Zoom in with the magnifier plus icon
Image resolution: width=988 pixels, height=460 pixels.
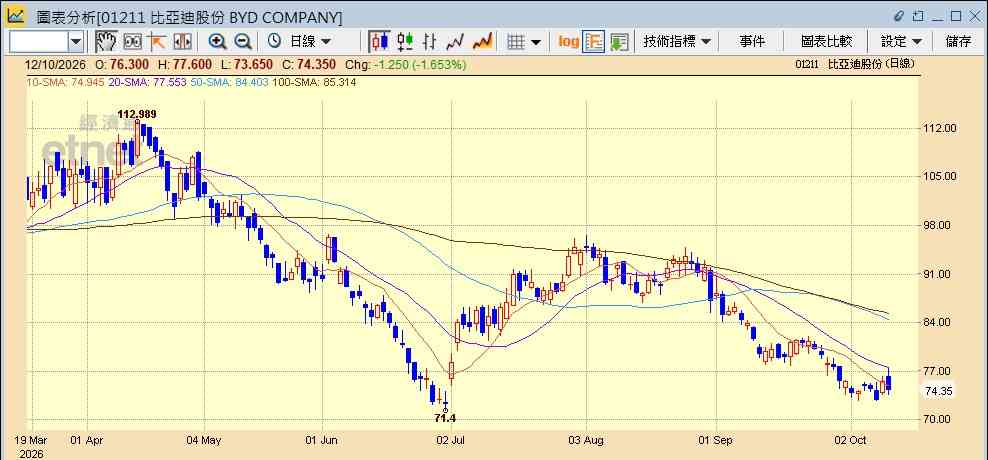pyautogui.click(x=217, y=42)
